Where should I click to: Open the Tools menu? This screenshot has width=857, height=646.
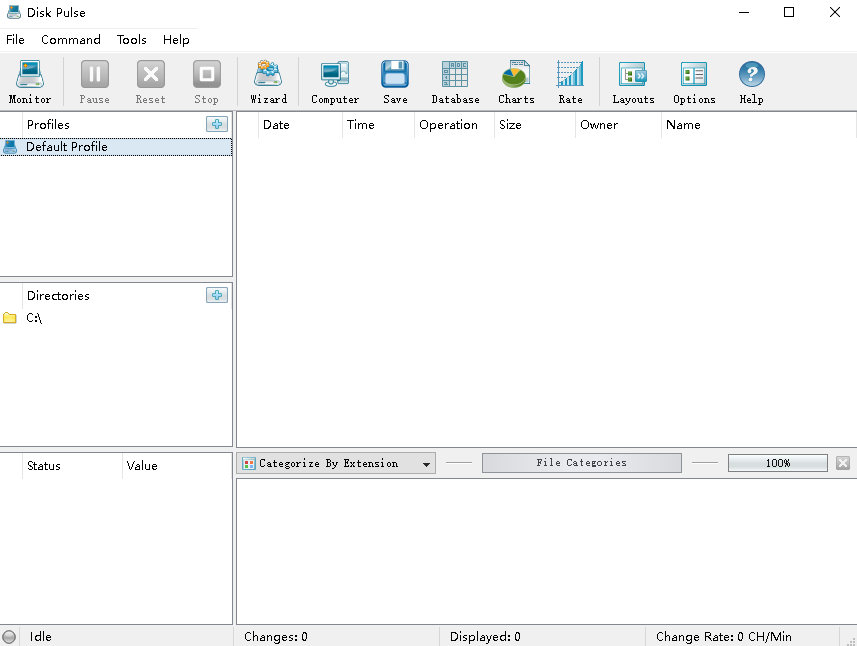pyautogui.click(x=131, y=40)
